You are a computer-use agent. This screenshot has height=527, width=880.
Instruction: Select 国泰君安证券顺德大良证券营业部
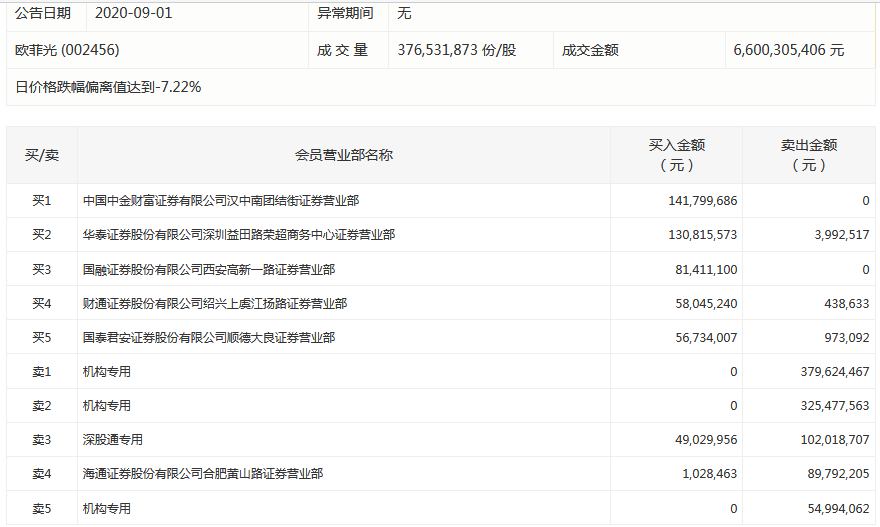coord(209,338)
